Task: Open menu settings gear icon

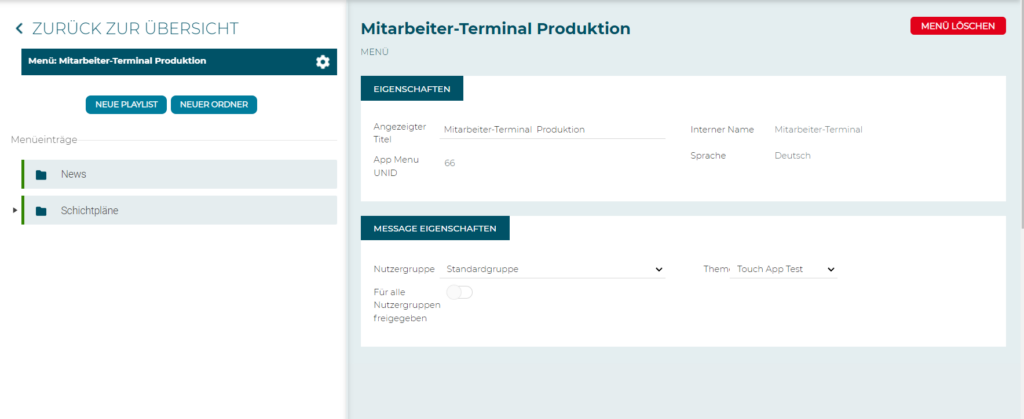Action: click(323, 62)
